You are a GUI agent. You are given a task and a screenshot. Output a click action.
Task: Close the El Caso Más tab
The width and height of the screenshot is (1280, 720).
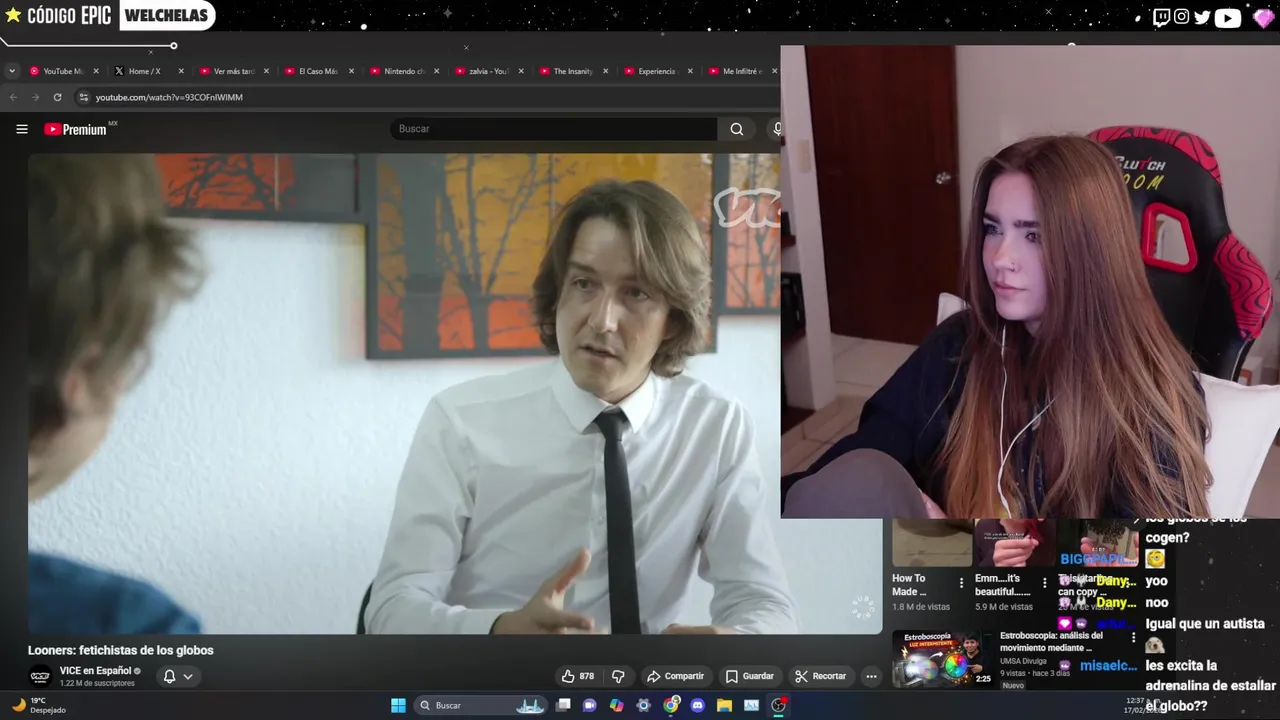click(x=351, y=71)
